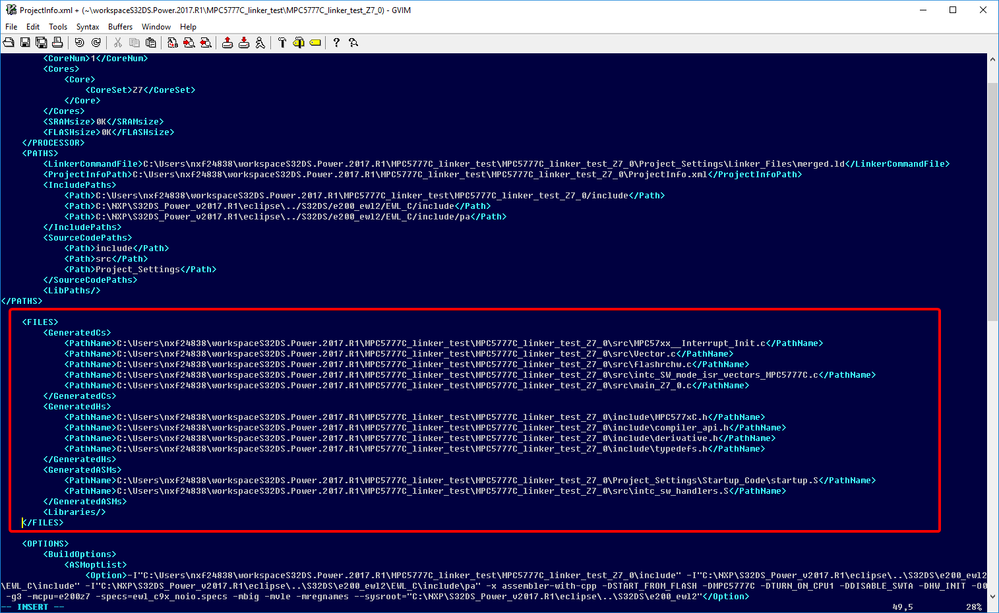The image size is (999, 613).
Task: Place cursor on the <FILES> opening tag
Action: [x=40, y=322]
